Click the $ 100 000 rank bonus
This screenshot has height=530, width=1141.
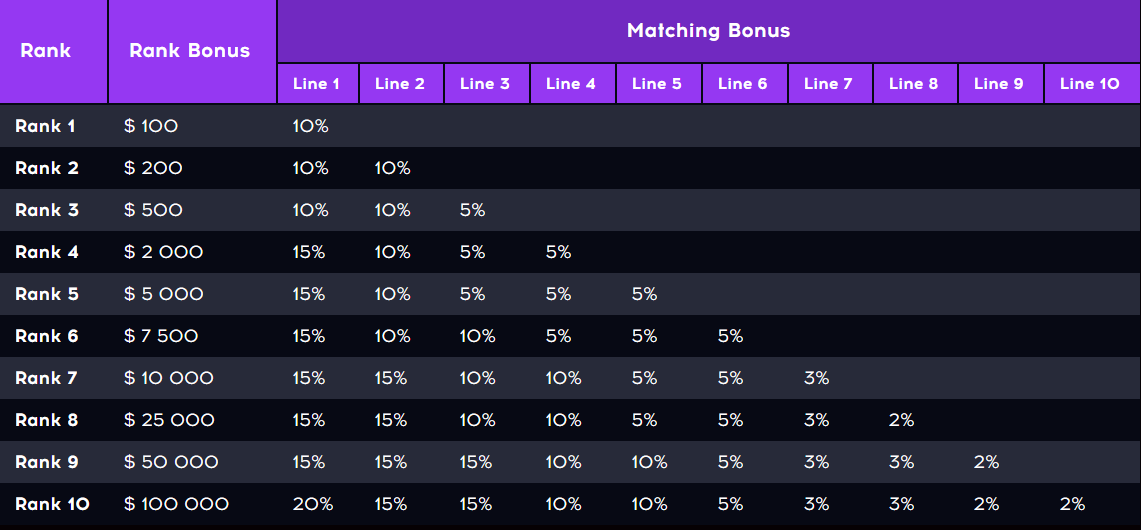point(176,504)
